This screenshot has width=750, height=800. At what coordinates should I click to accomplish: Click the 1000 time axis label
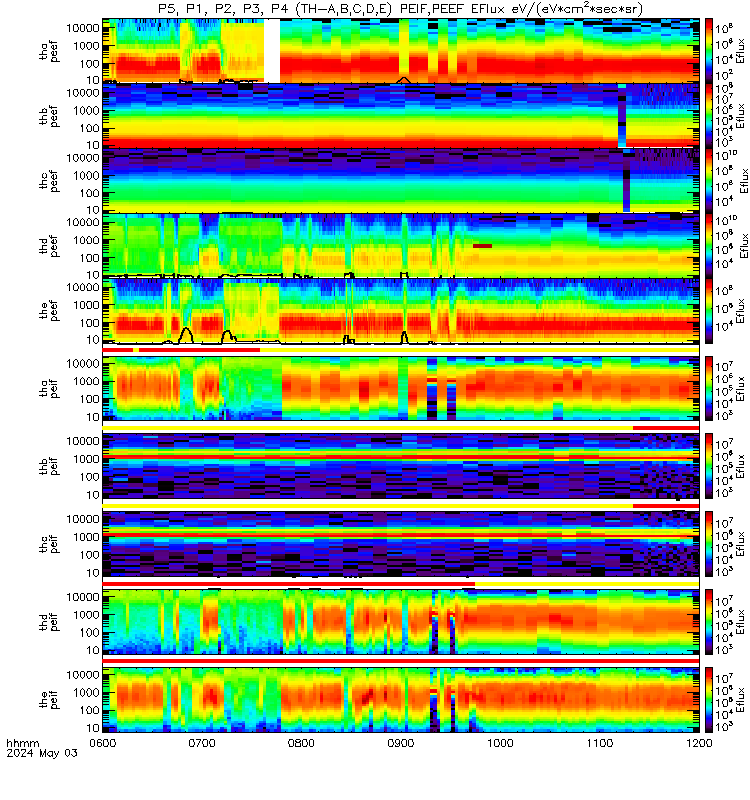tap(501, 743)
